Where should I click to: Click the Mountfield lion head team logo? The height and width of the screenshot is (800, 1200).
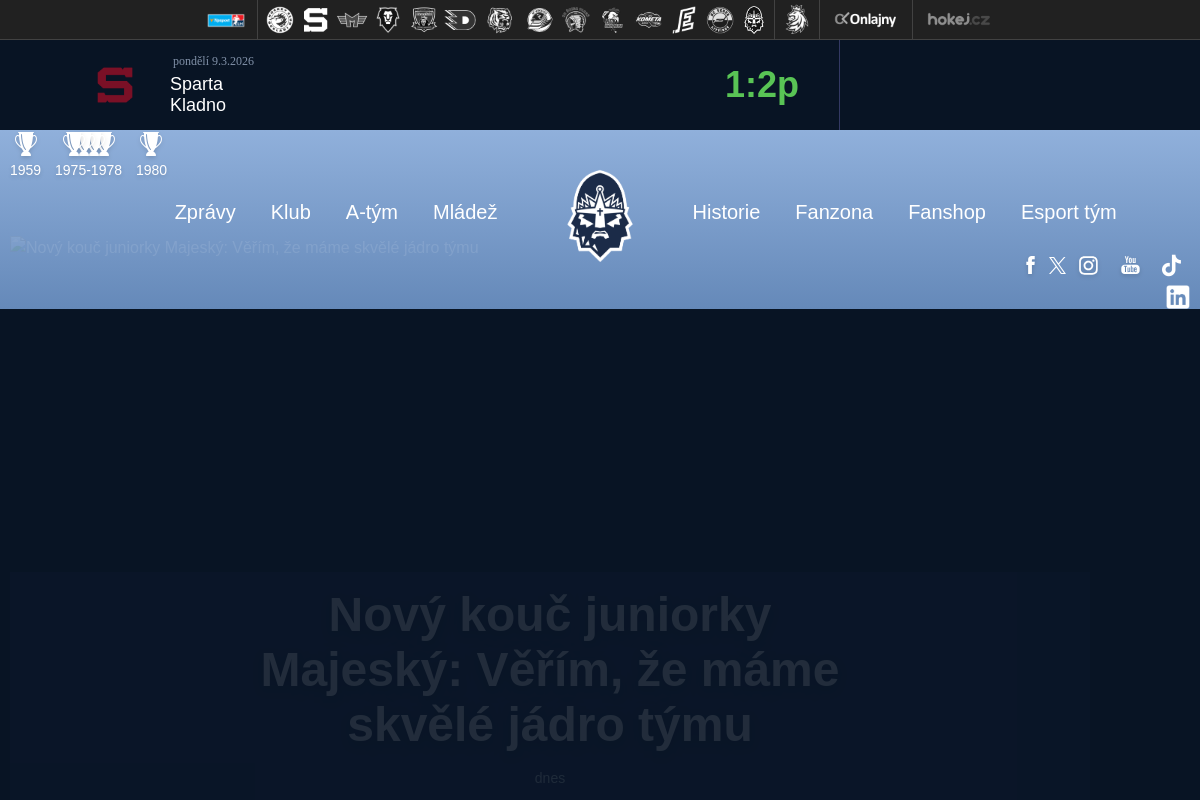click(x=388, y=20)
